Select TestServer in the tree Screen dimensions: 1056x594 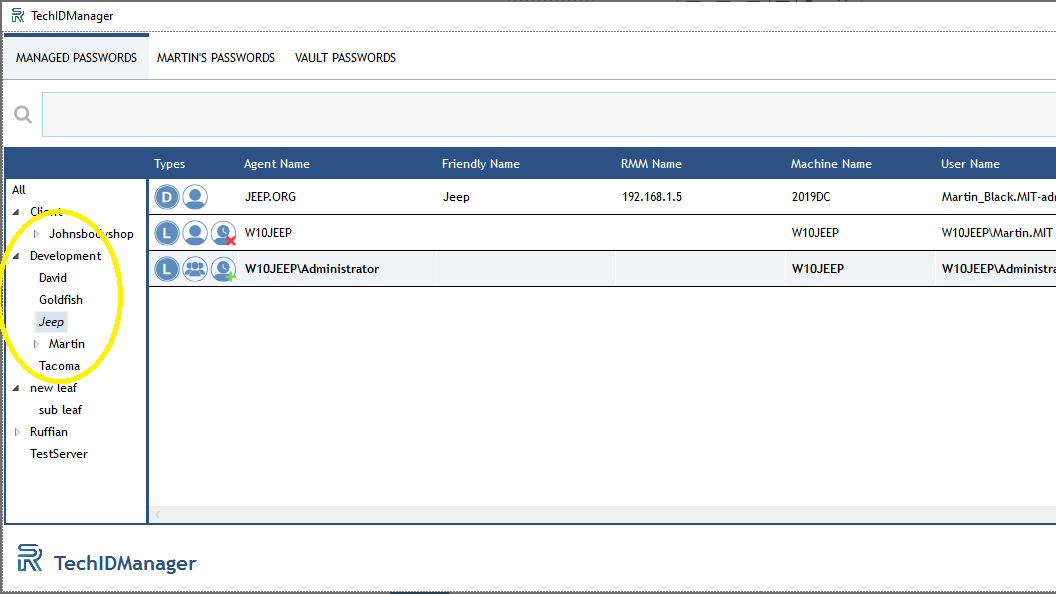(59, 454)
